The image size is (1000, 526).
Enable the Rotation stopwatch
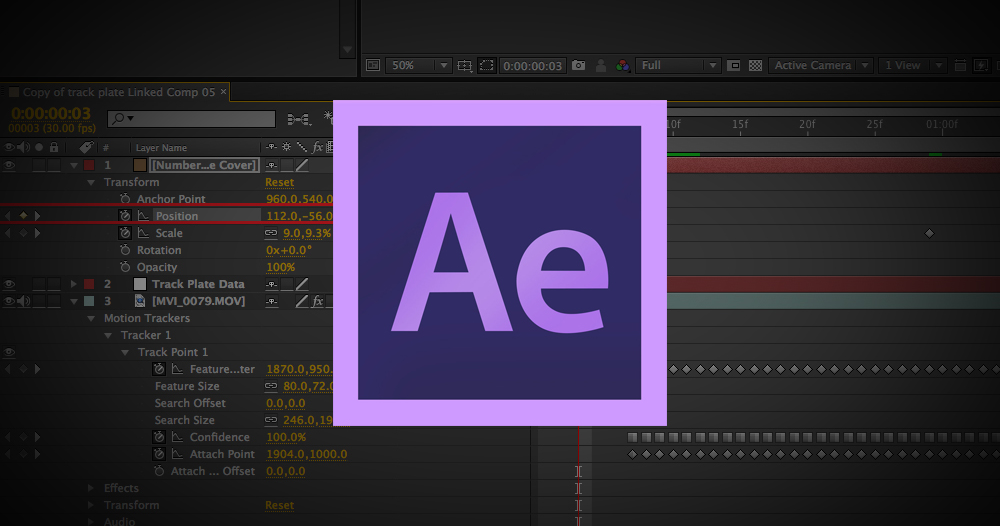pyautogui.click(x=125, y=250)
